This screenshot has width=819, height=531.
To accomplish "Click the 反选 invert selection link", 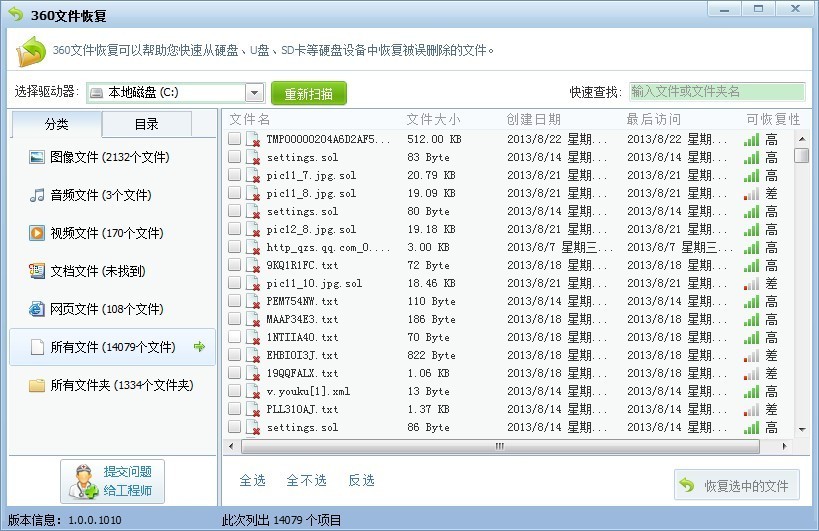I will (361, 480).
